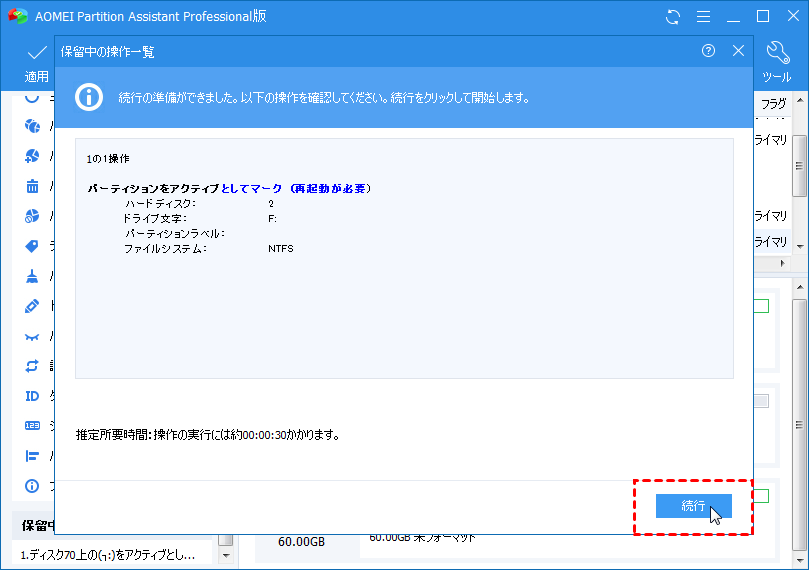Open the hamburger menu in title bar
The width and height of the screenshot is (809, 570).
tap(703, 17)
